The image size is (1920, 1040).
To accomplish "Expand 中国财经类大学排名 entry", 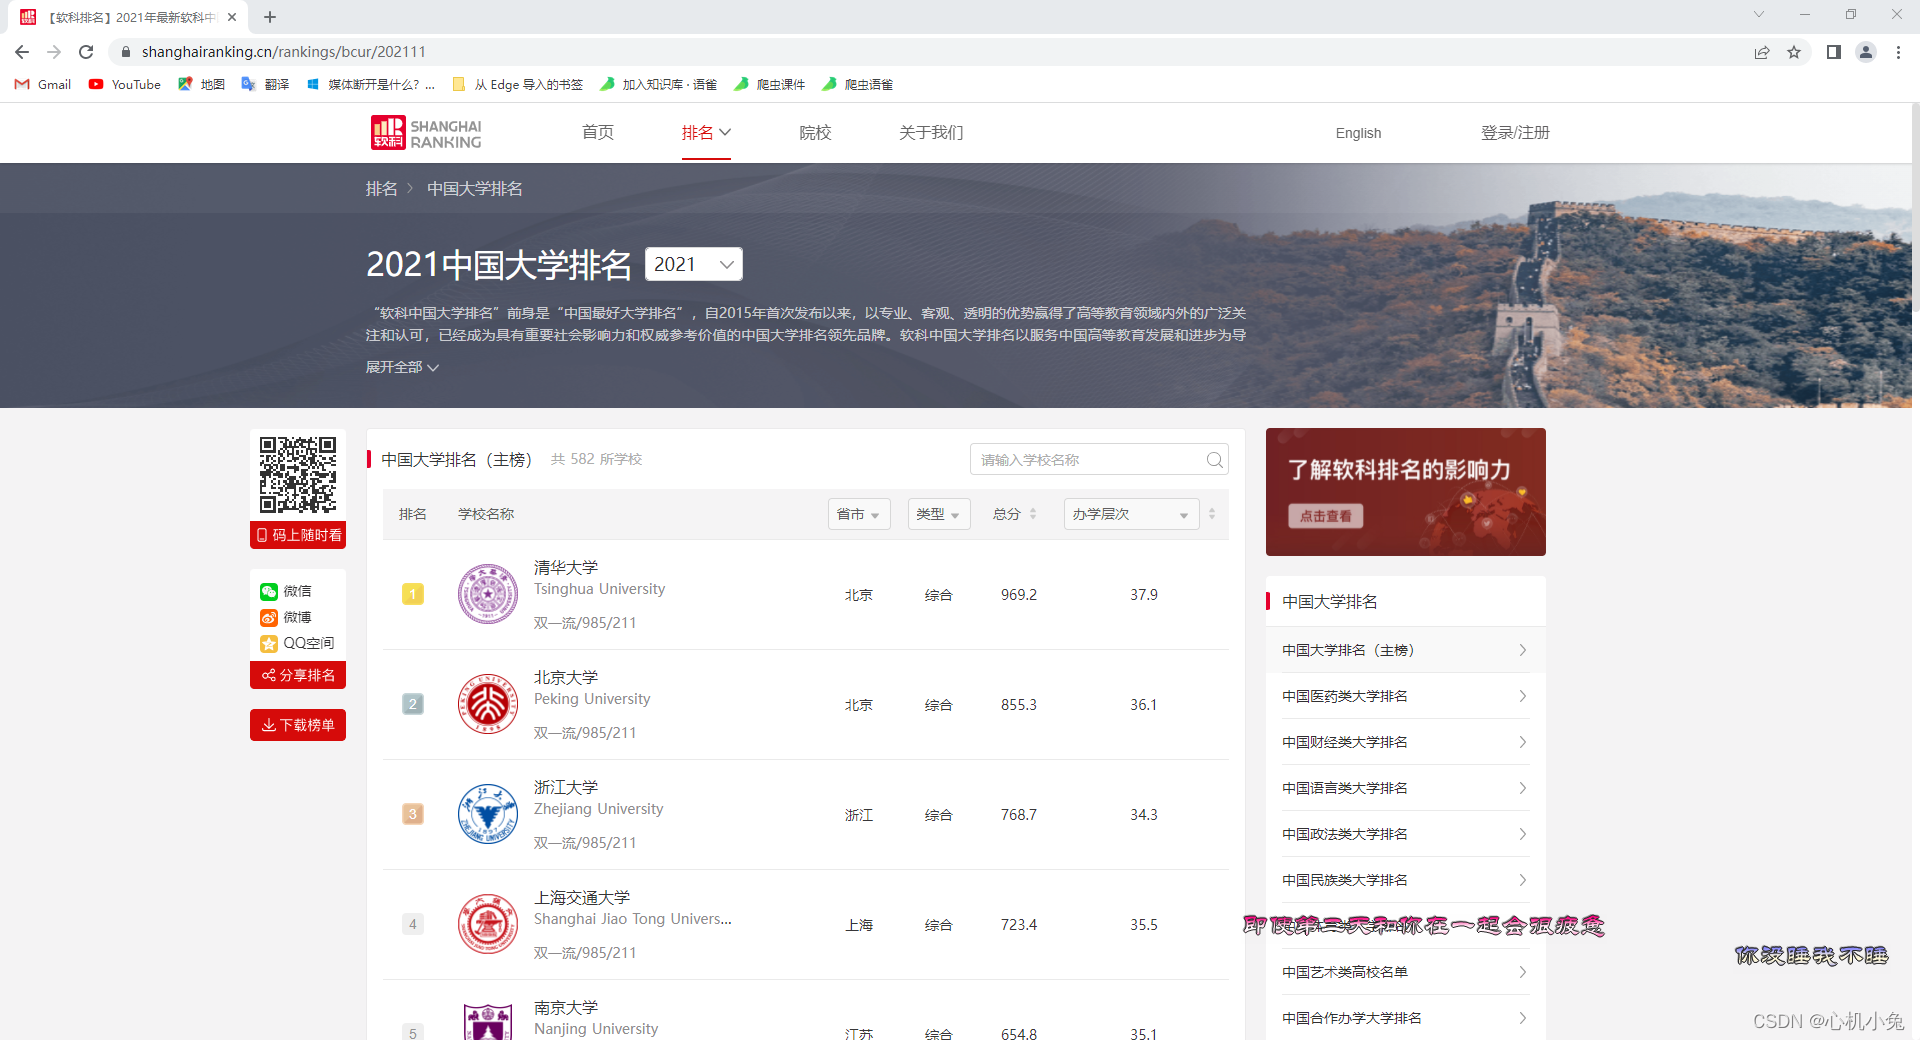I will click(x=1405, y=742).
